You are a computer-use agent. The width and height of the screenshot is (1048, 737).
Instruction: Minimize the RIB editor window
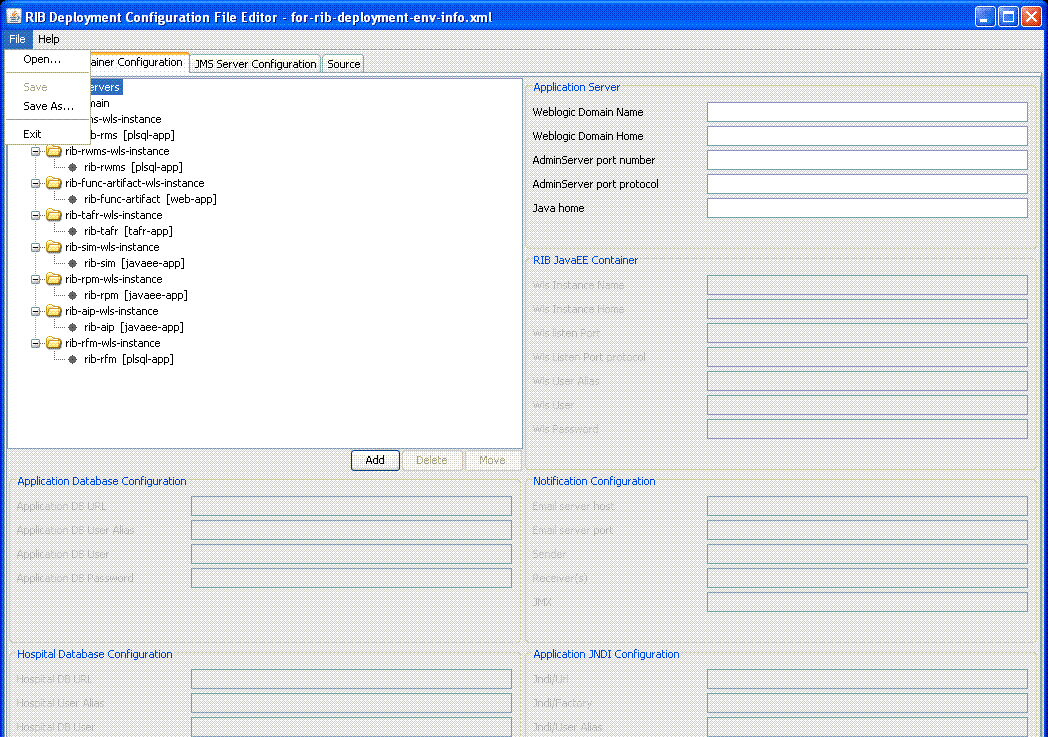985,17
